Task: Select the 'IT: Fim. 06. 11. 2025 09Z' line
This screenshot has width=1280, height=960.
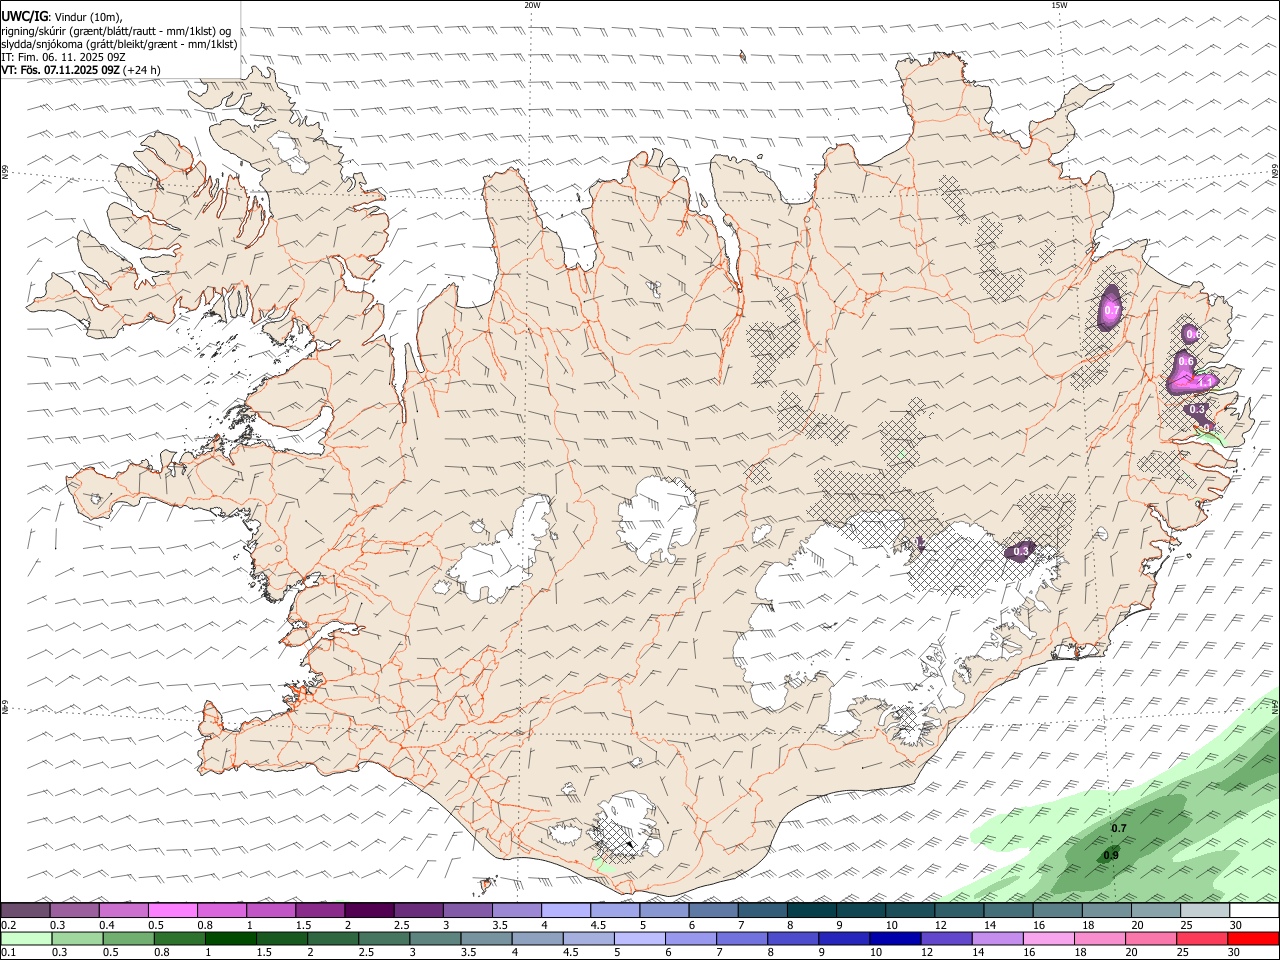Action: [63, 57]
